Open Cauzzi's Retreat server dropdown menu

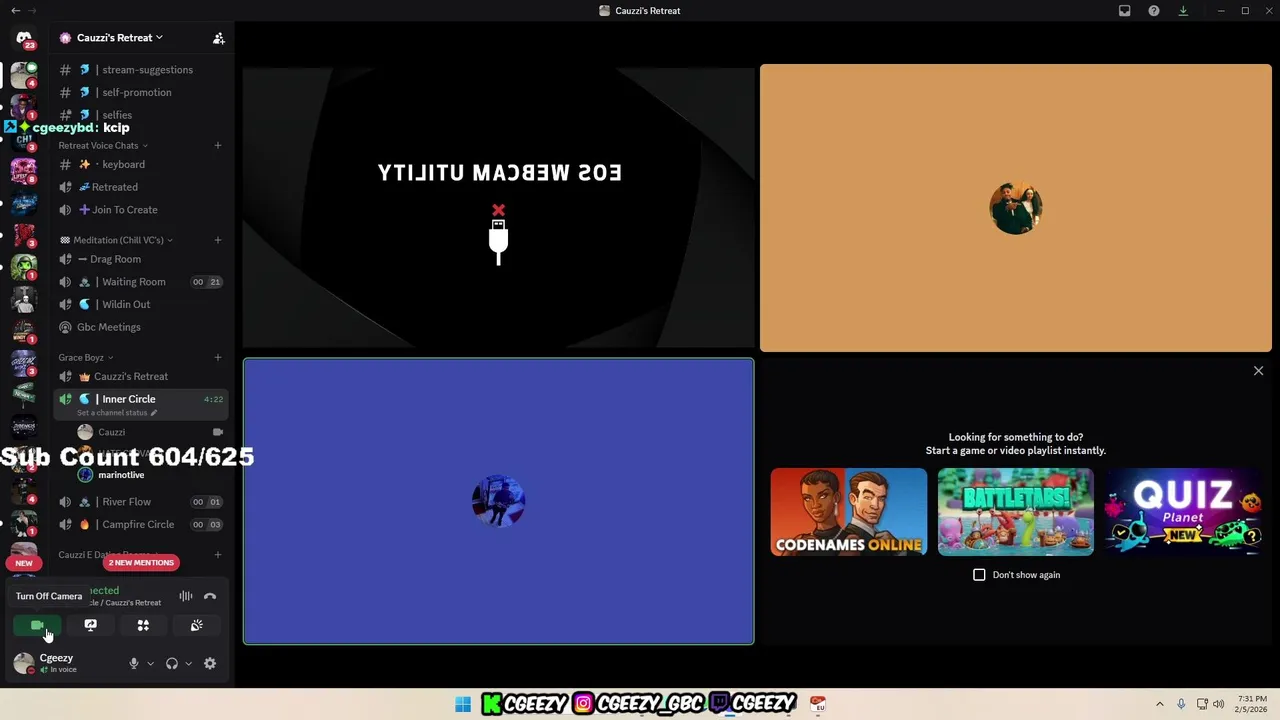[120, 38]
